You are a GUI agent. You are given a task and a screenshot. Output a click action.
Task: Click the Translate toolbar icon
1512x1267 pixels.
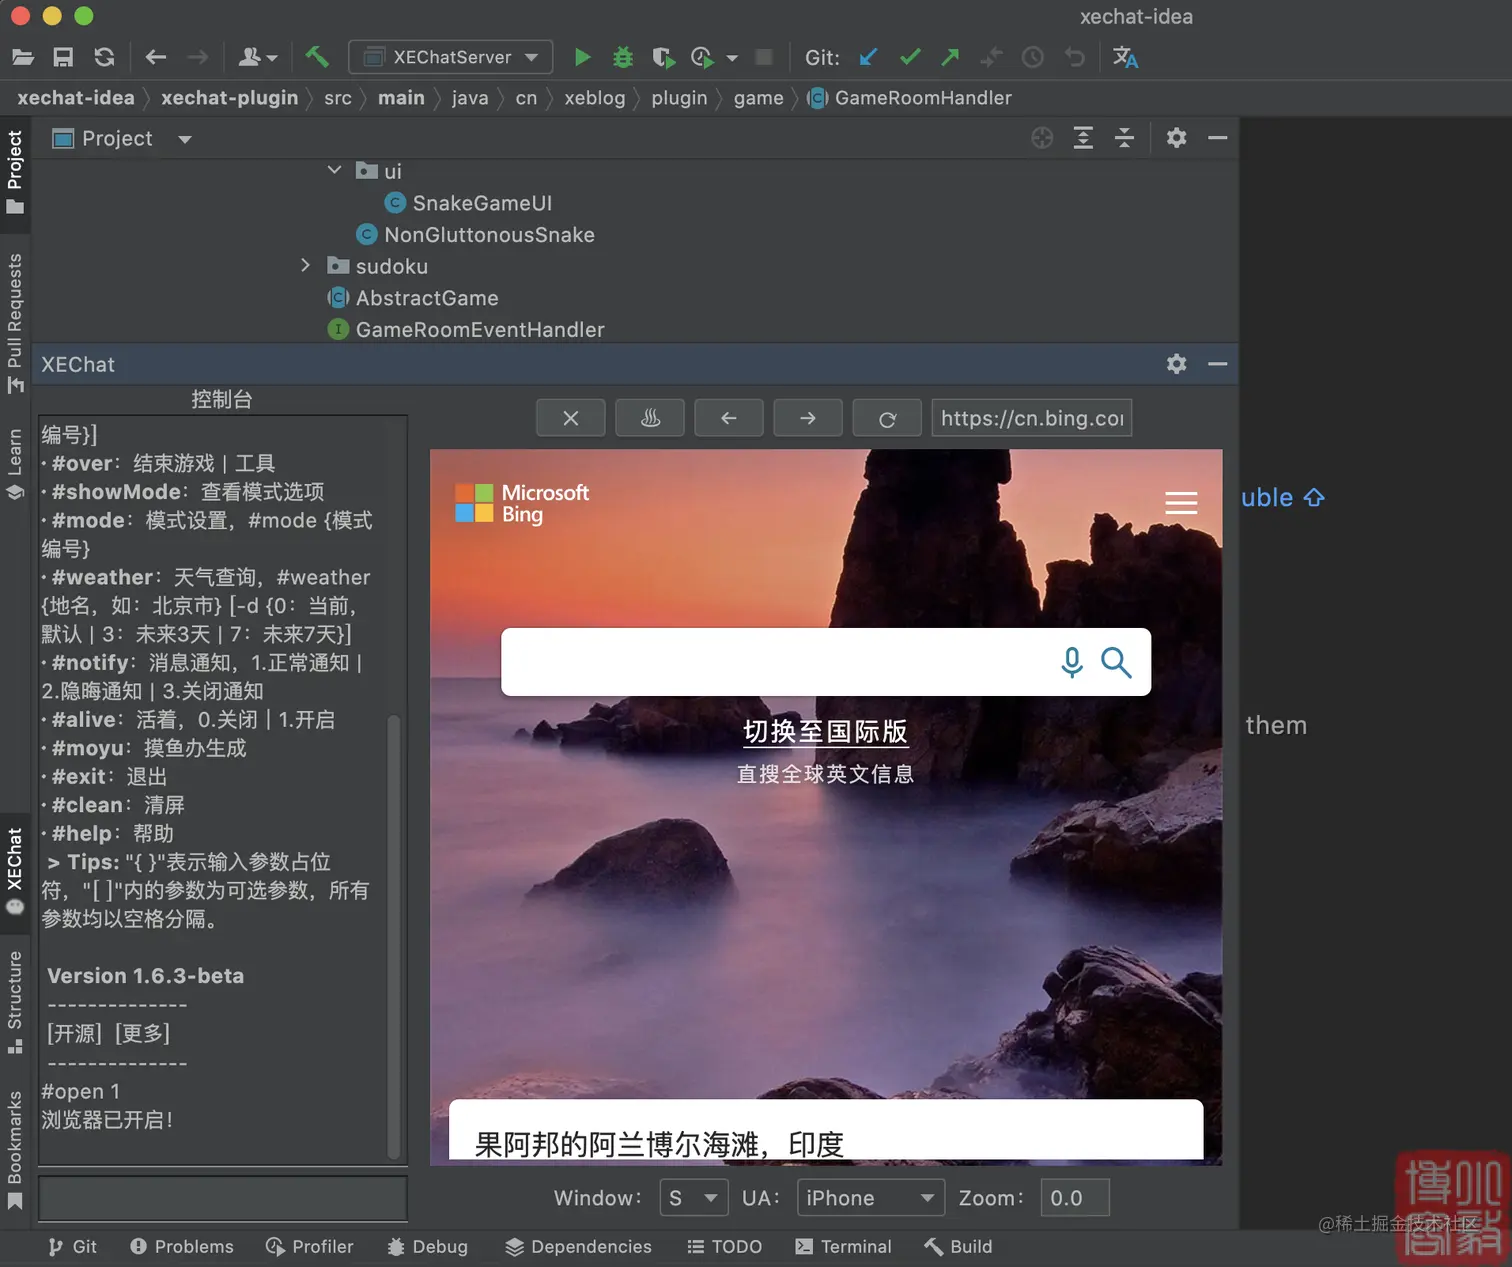(1125, 57)
